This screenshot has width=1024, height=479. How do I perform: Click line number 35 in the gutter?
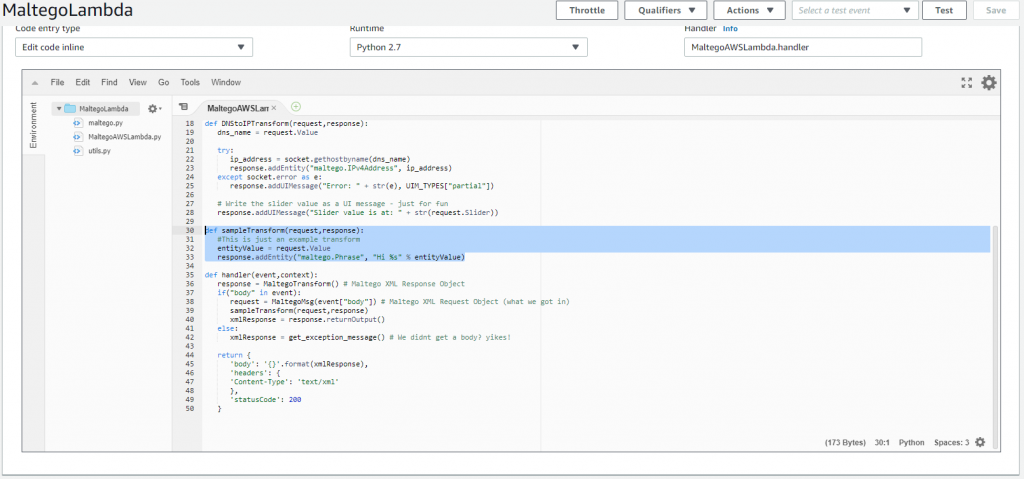coord(190,274)
